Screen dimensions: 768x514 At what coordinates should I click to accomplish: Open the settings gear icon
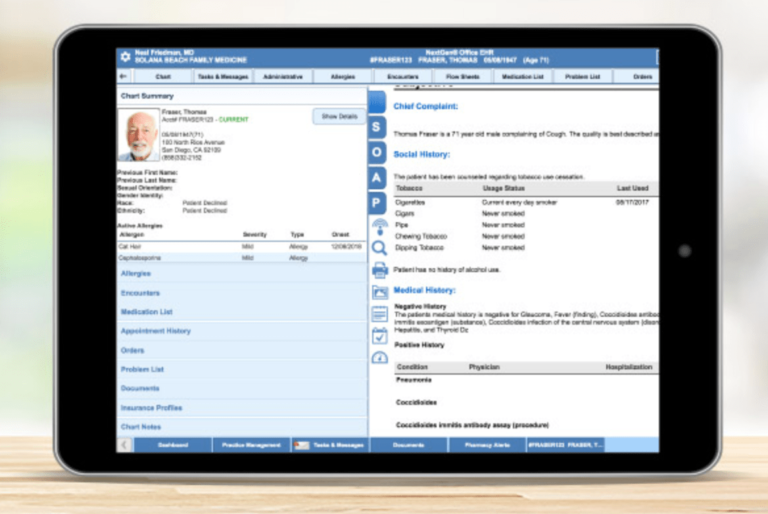[x=125, y=57]
